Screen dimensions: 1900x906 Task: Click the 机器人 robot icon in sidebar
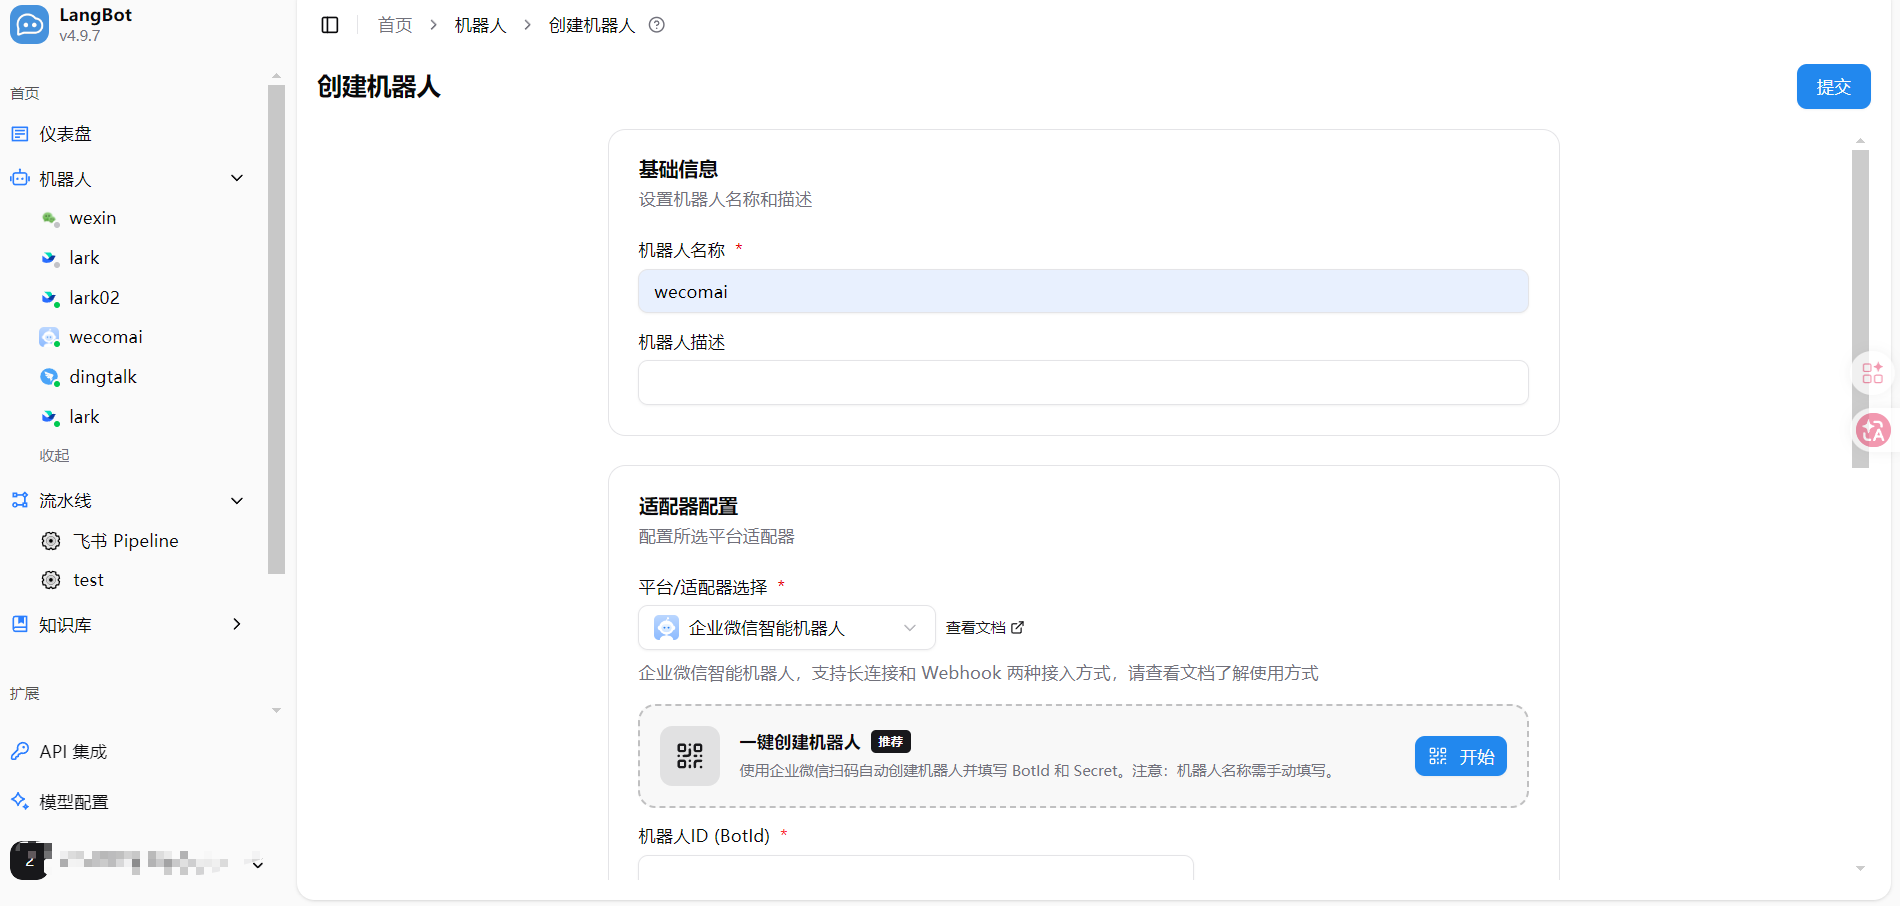20,178
